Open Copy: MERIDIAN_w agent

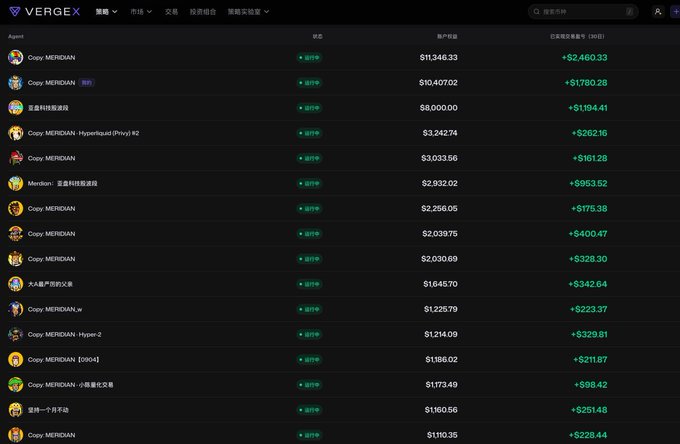click(55, 309)
